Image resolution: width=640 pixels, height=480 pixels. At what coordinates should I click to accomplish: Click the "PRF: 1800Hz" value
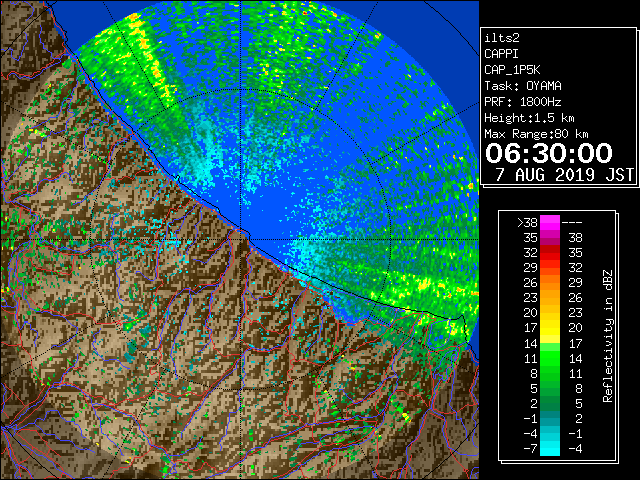coord(523,102)
